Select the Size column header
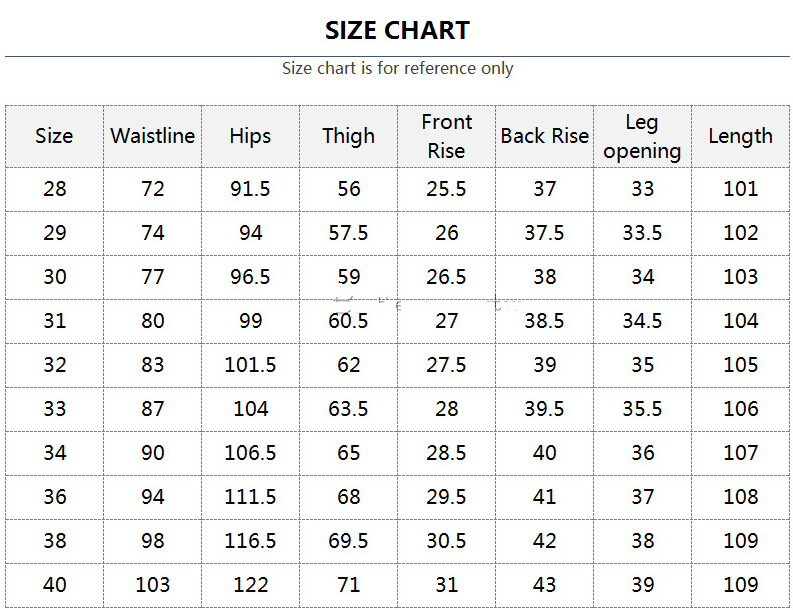This screenshot has height=610, width=793. (x=54, y=136)
